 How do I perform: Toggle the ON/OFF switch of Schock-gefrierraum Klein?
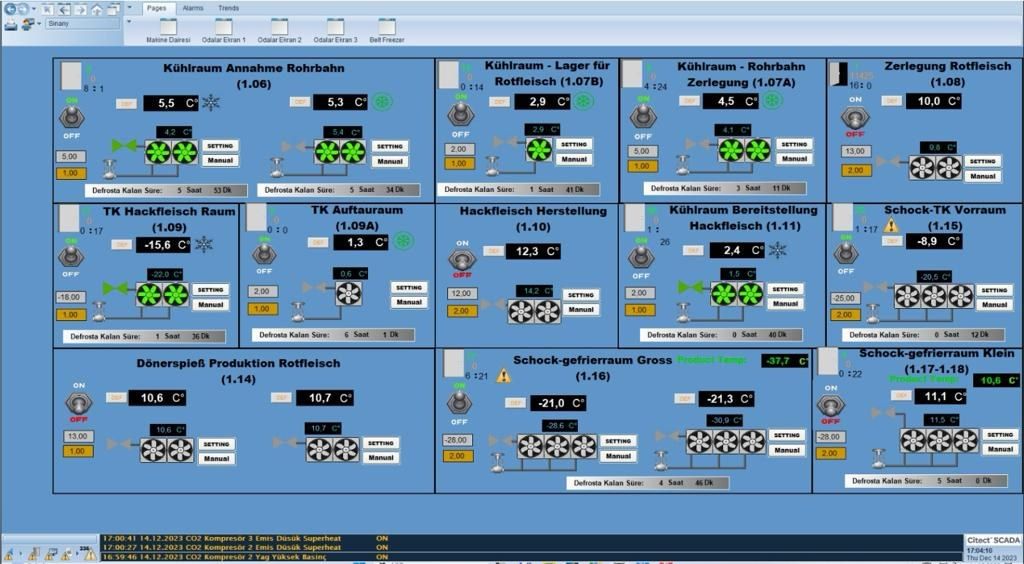point(830,405)
